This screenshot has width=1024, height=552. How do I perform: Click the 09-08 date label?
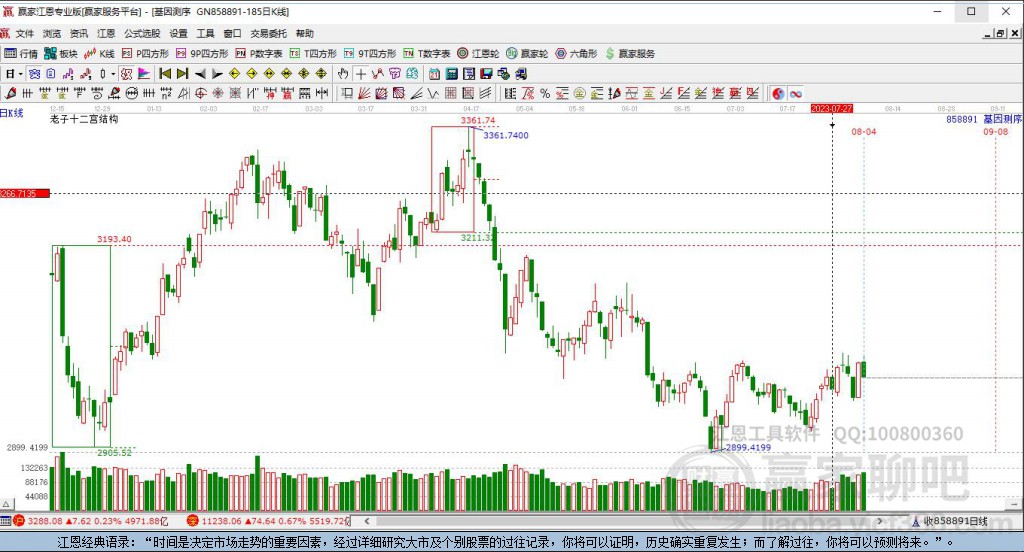click(x=996, y=132)
